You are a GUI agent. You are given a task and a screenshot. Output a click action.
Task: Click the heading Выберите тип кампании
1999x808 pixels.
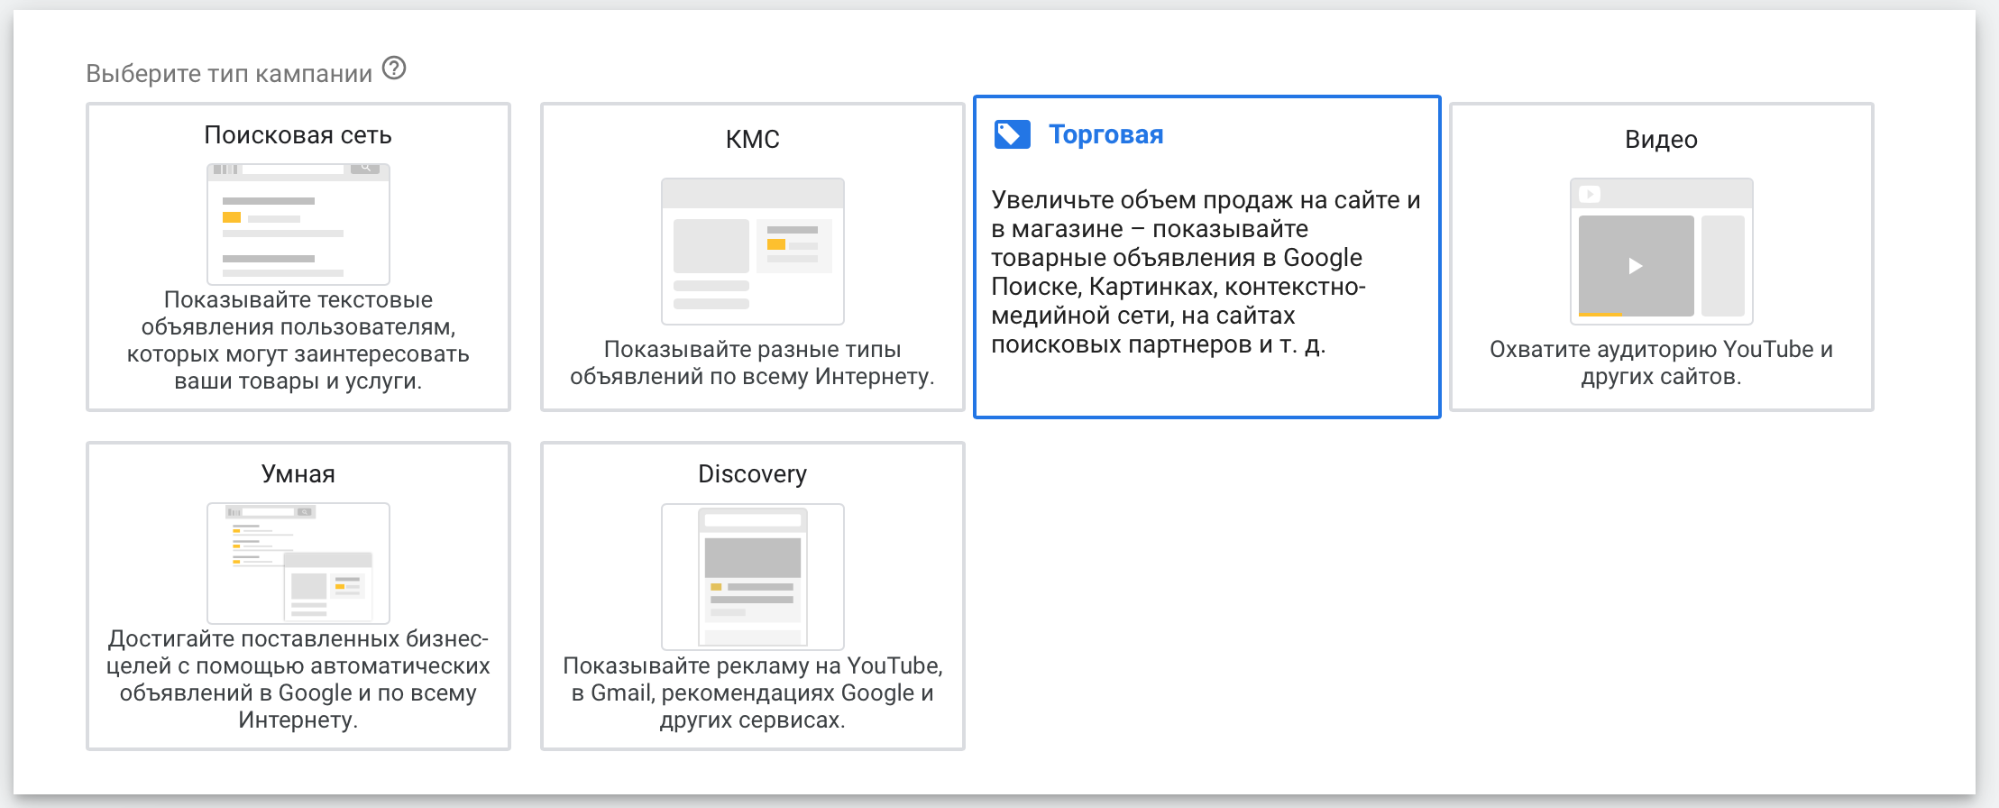[x=229, y=73]
